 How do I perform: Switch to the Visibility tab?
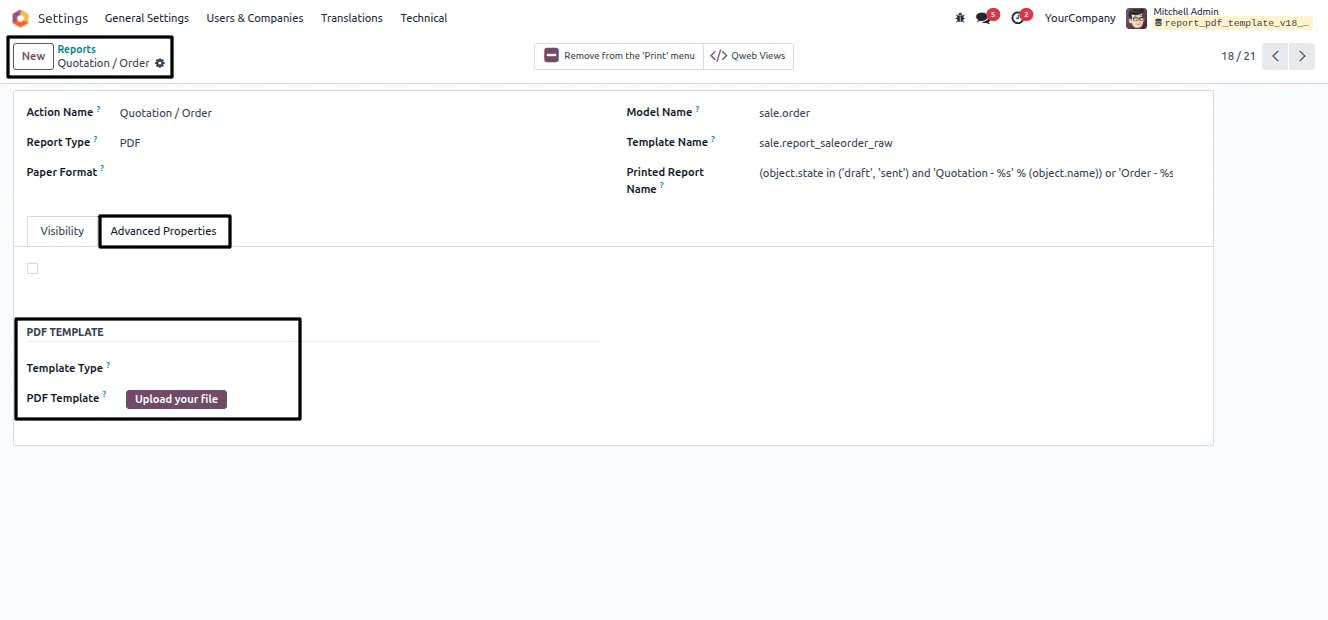(62, 231)
